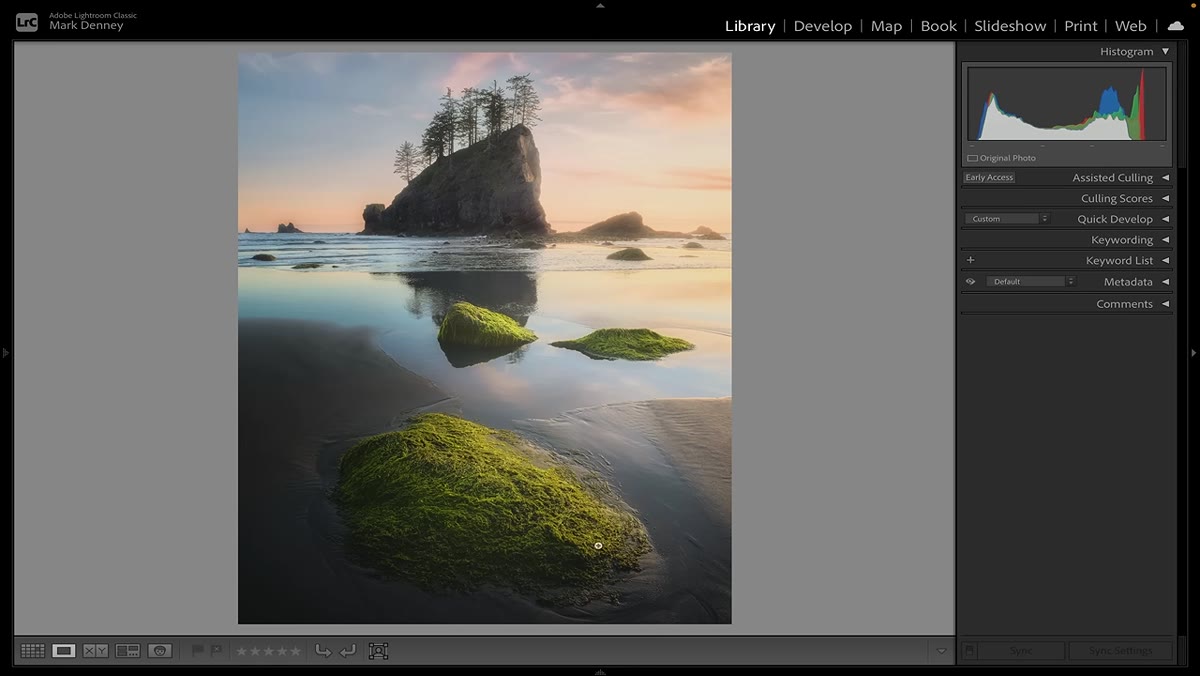Open the Print module
This screenshot has height=676, width=1200.
pyautogui.click(x=1081, y=26)
